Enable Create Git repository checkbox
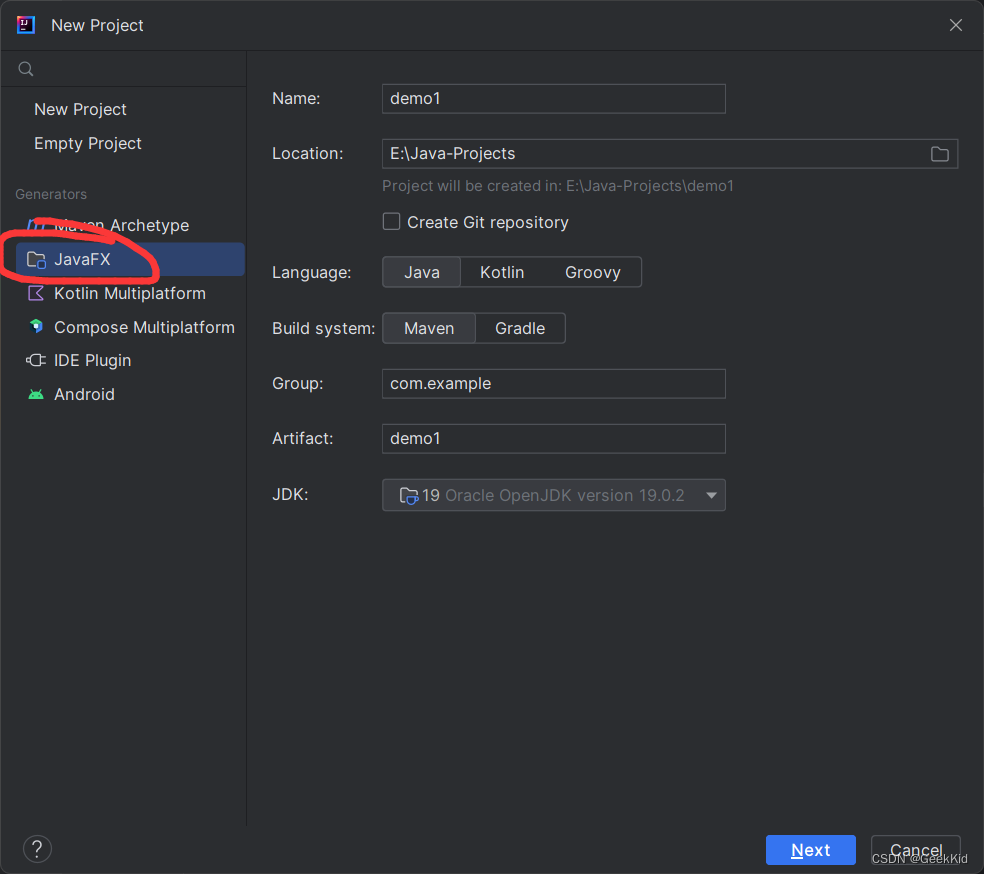The image size is (984, 874). point(392,221)
